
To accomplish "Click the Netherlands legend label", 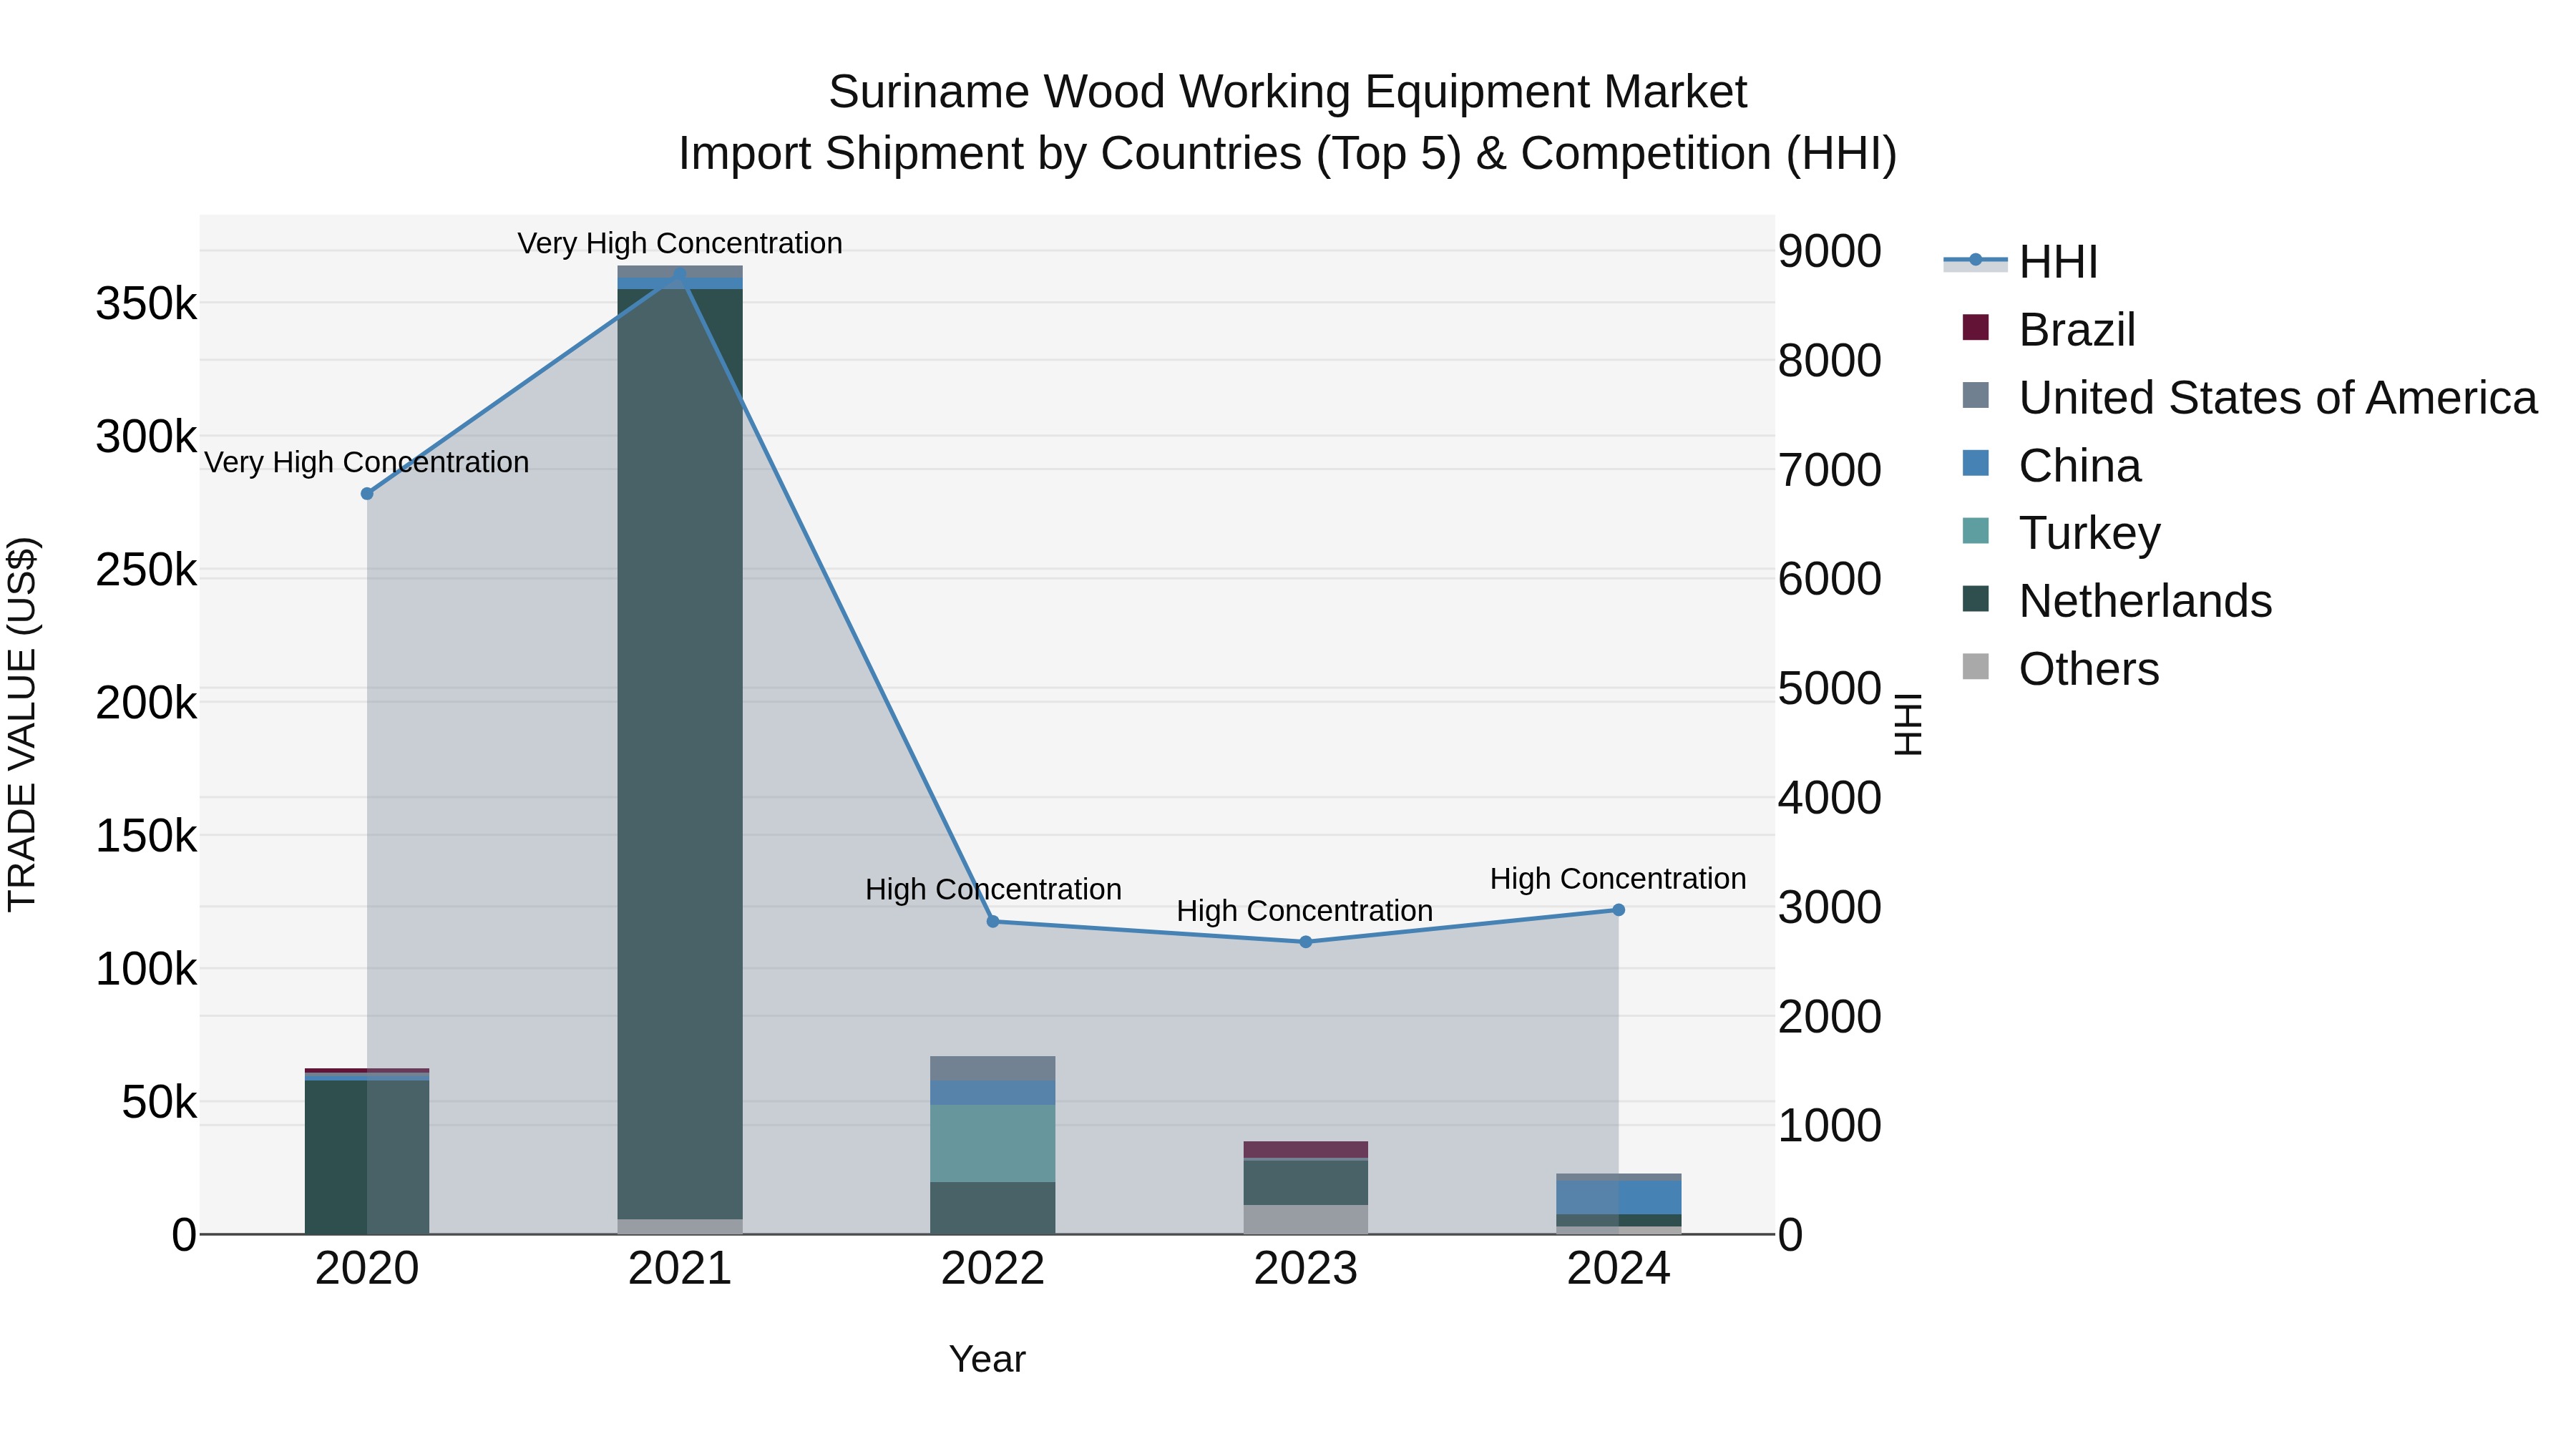I will pos(2145,601).
